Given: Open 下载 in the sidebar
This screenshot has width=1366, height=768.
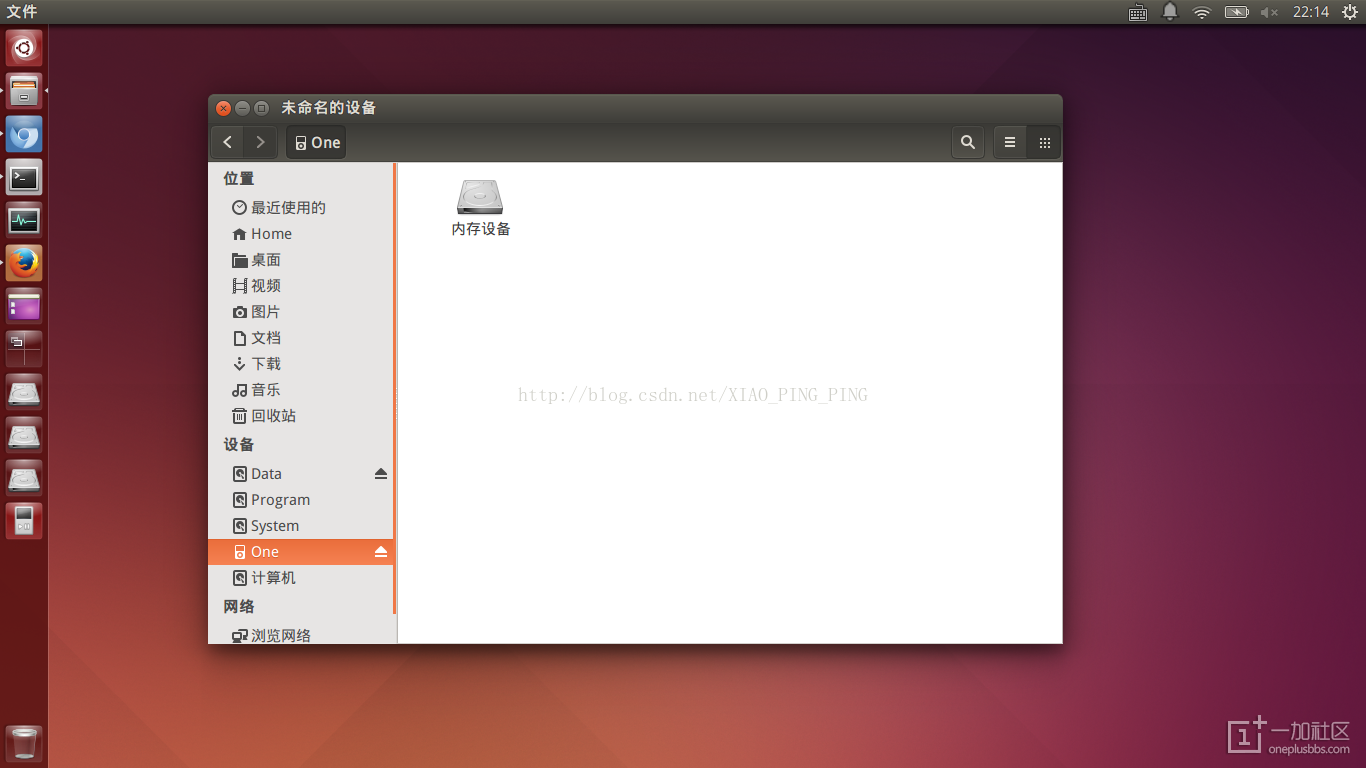Looking at the screenshot, I should [301, 363].
